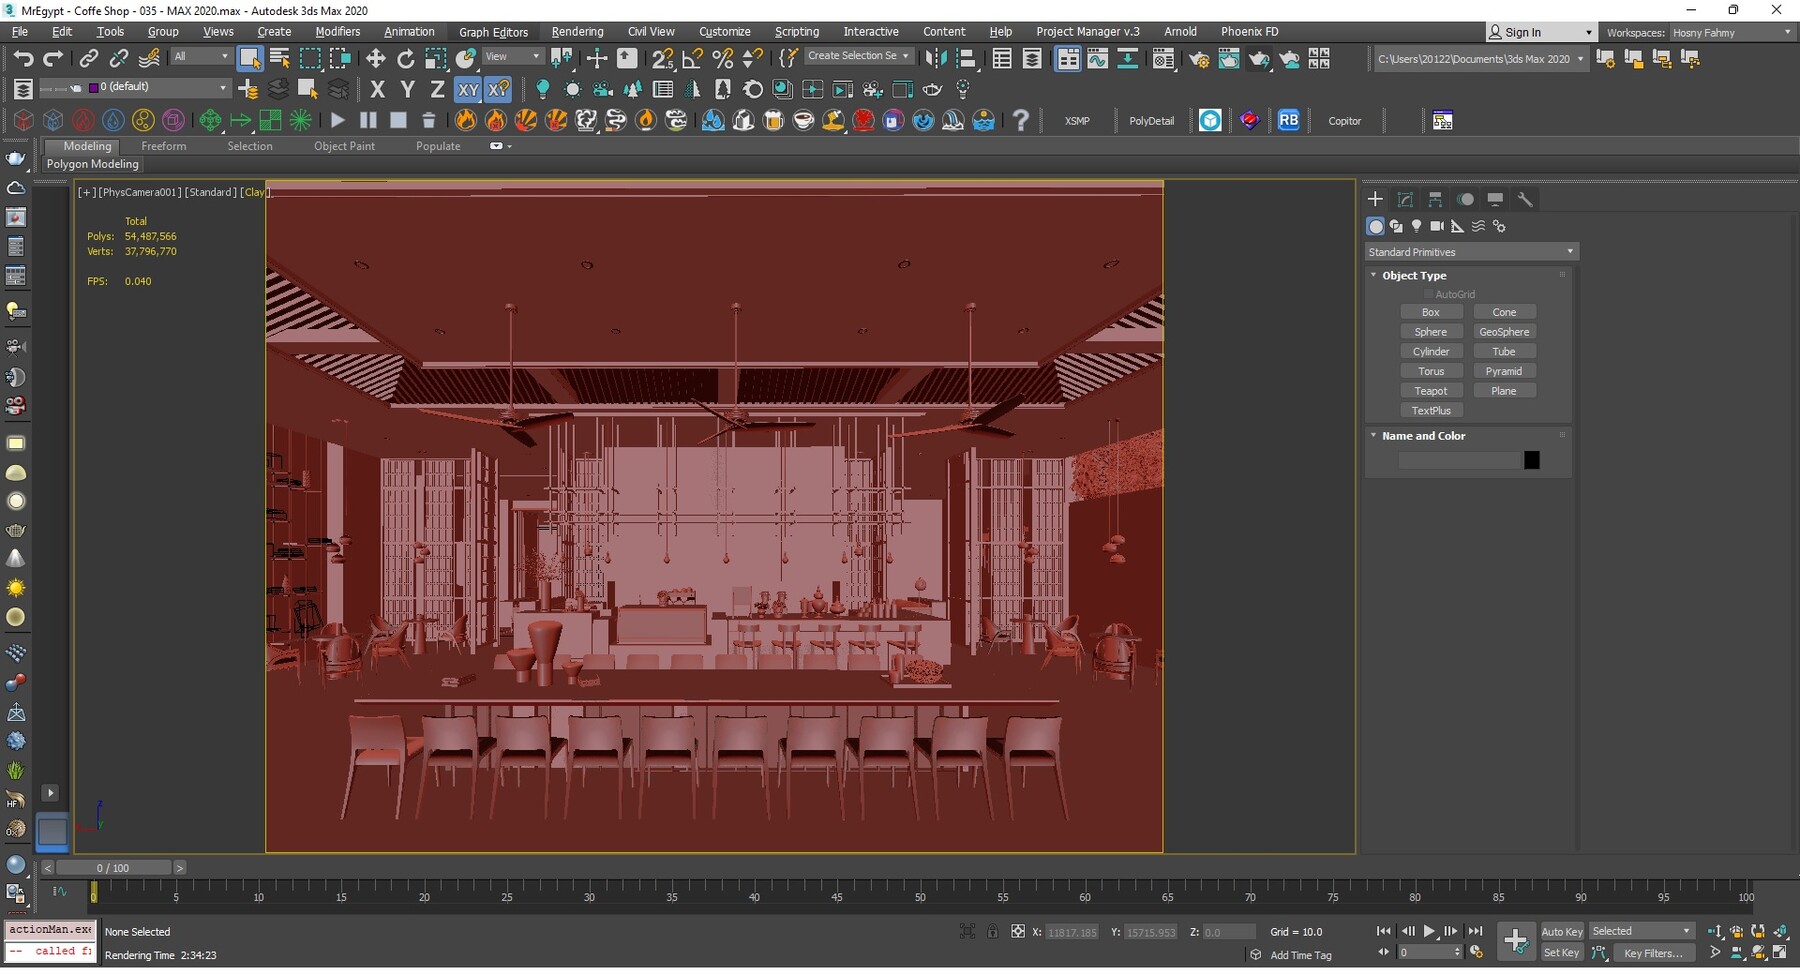1800x975 pixels.
Task: Activate the Mirror tool icon
Action: click(x=937, y=58)
